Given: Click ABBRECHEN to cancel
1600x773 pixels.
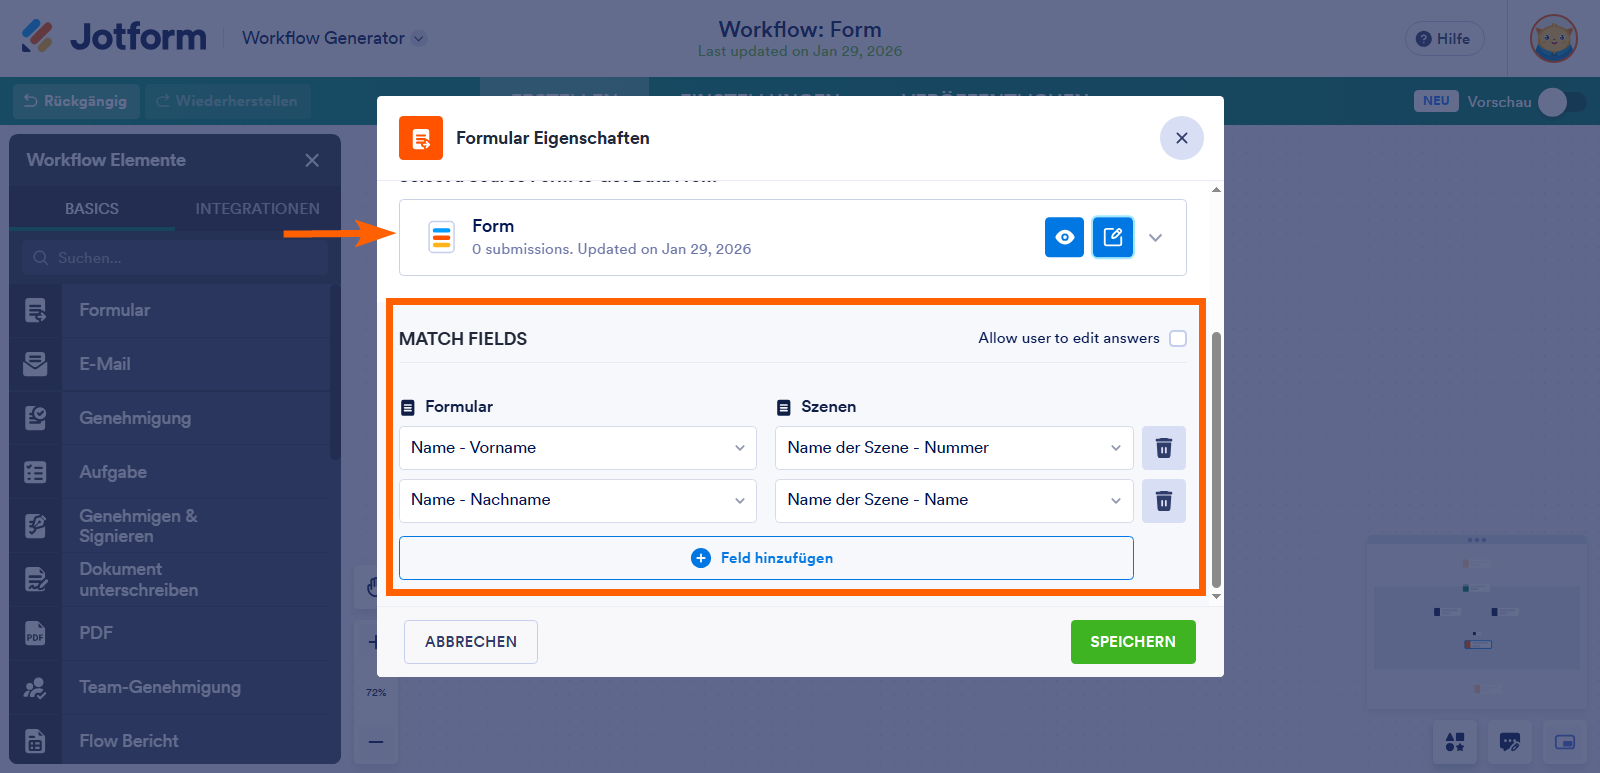Looking at the screenshot, I should [471, 642].
